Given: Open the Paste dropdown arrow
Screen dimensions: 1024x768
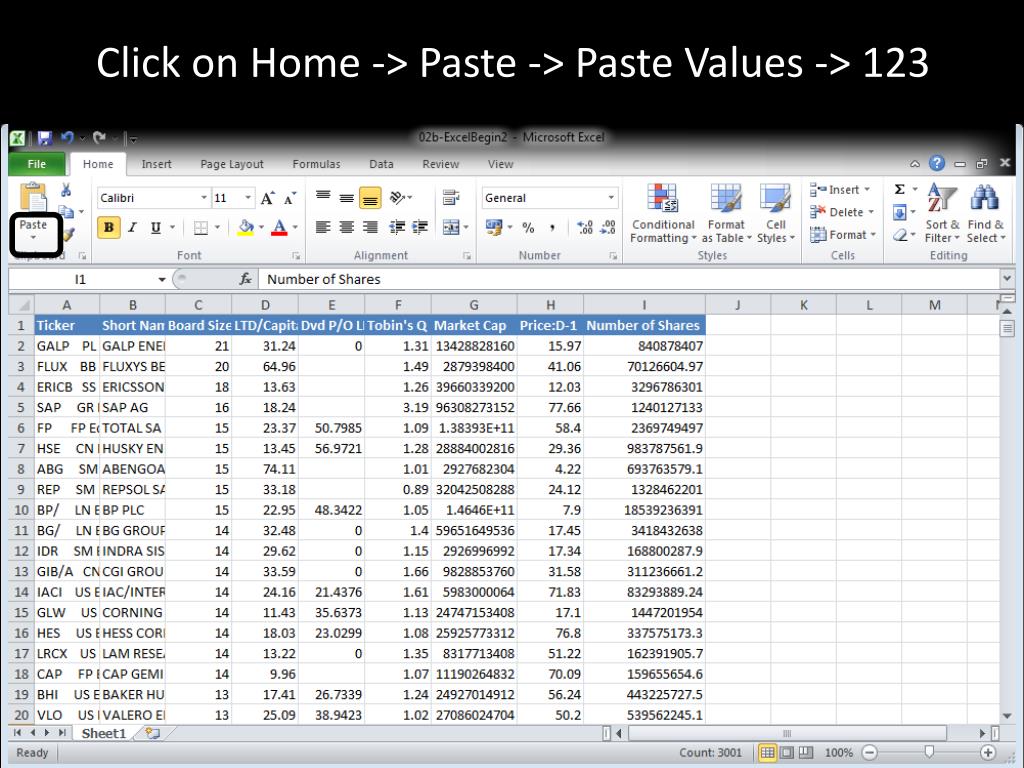Looking at the screenshot, I should pyautogui.click(x=33, y=238).
